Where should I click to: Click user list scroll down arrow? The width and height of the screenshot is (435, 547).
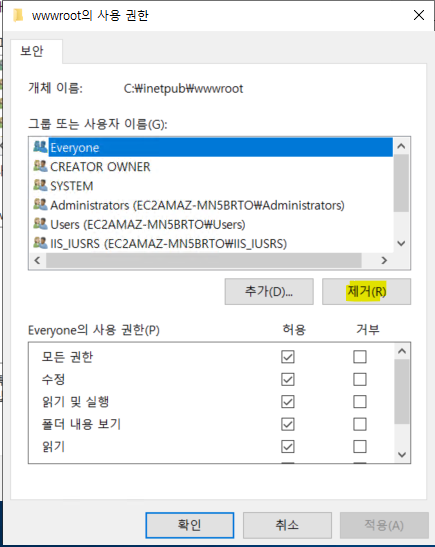click(401, 243)
